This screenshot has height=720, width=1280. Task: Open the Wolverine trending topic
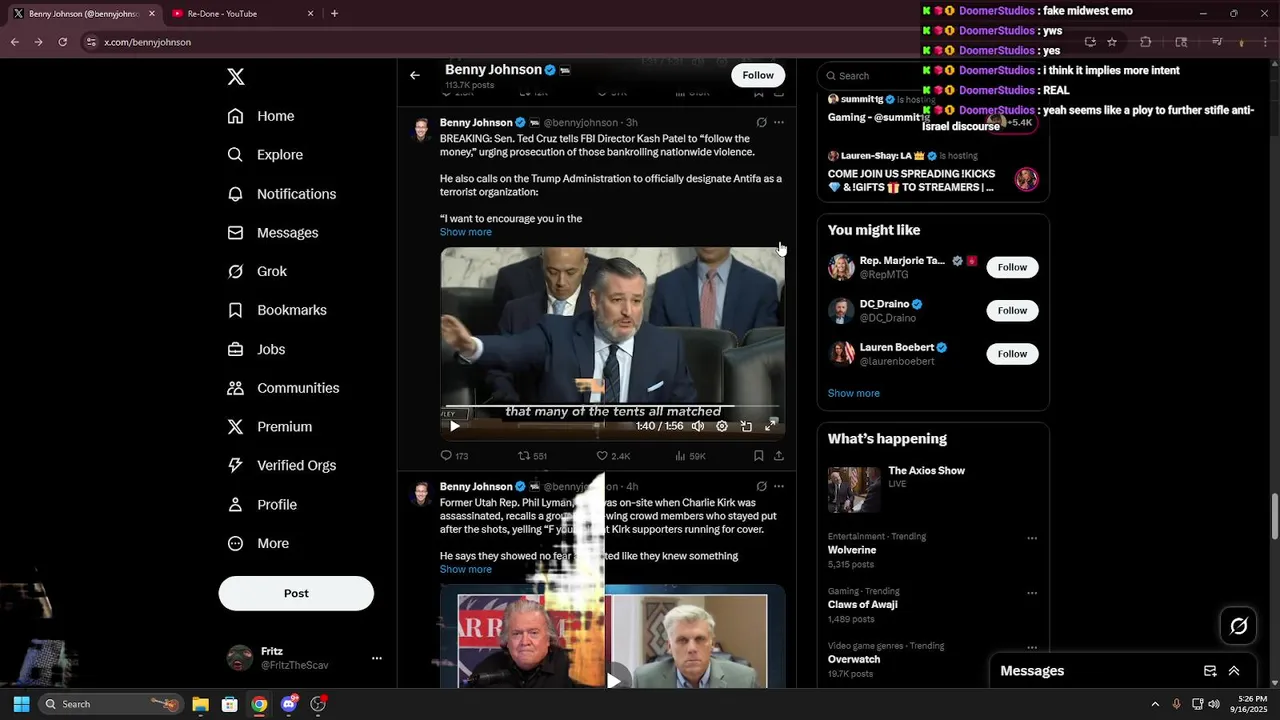(x=852, y=550)
